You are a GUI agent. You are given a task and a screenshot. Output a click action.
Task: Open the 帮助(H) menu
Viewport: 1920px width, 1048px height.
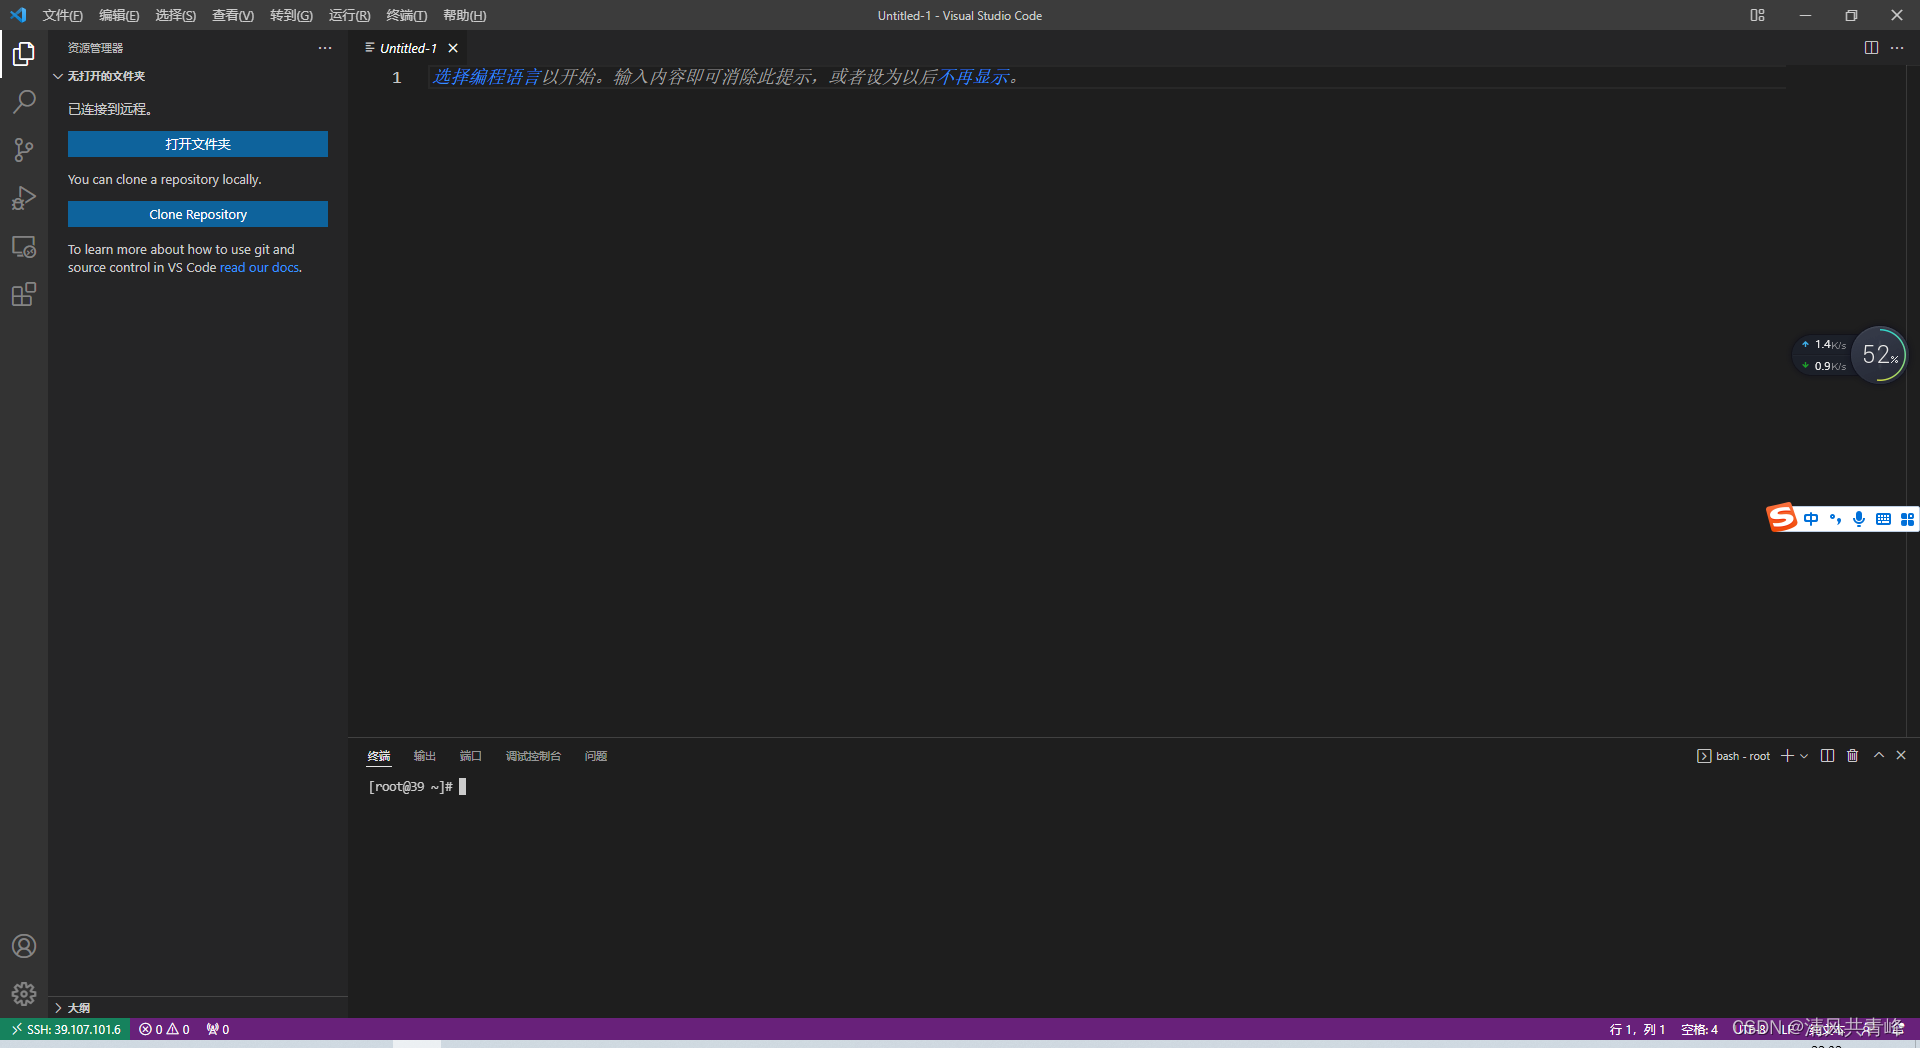click(x=464, y=15)
